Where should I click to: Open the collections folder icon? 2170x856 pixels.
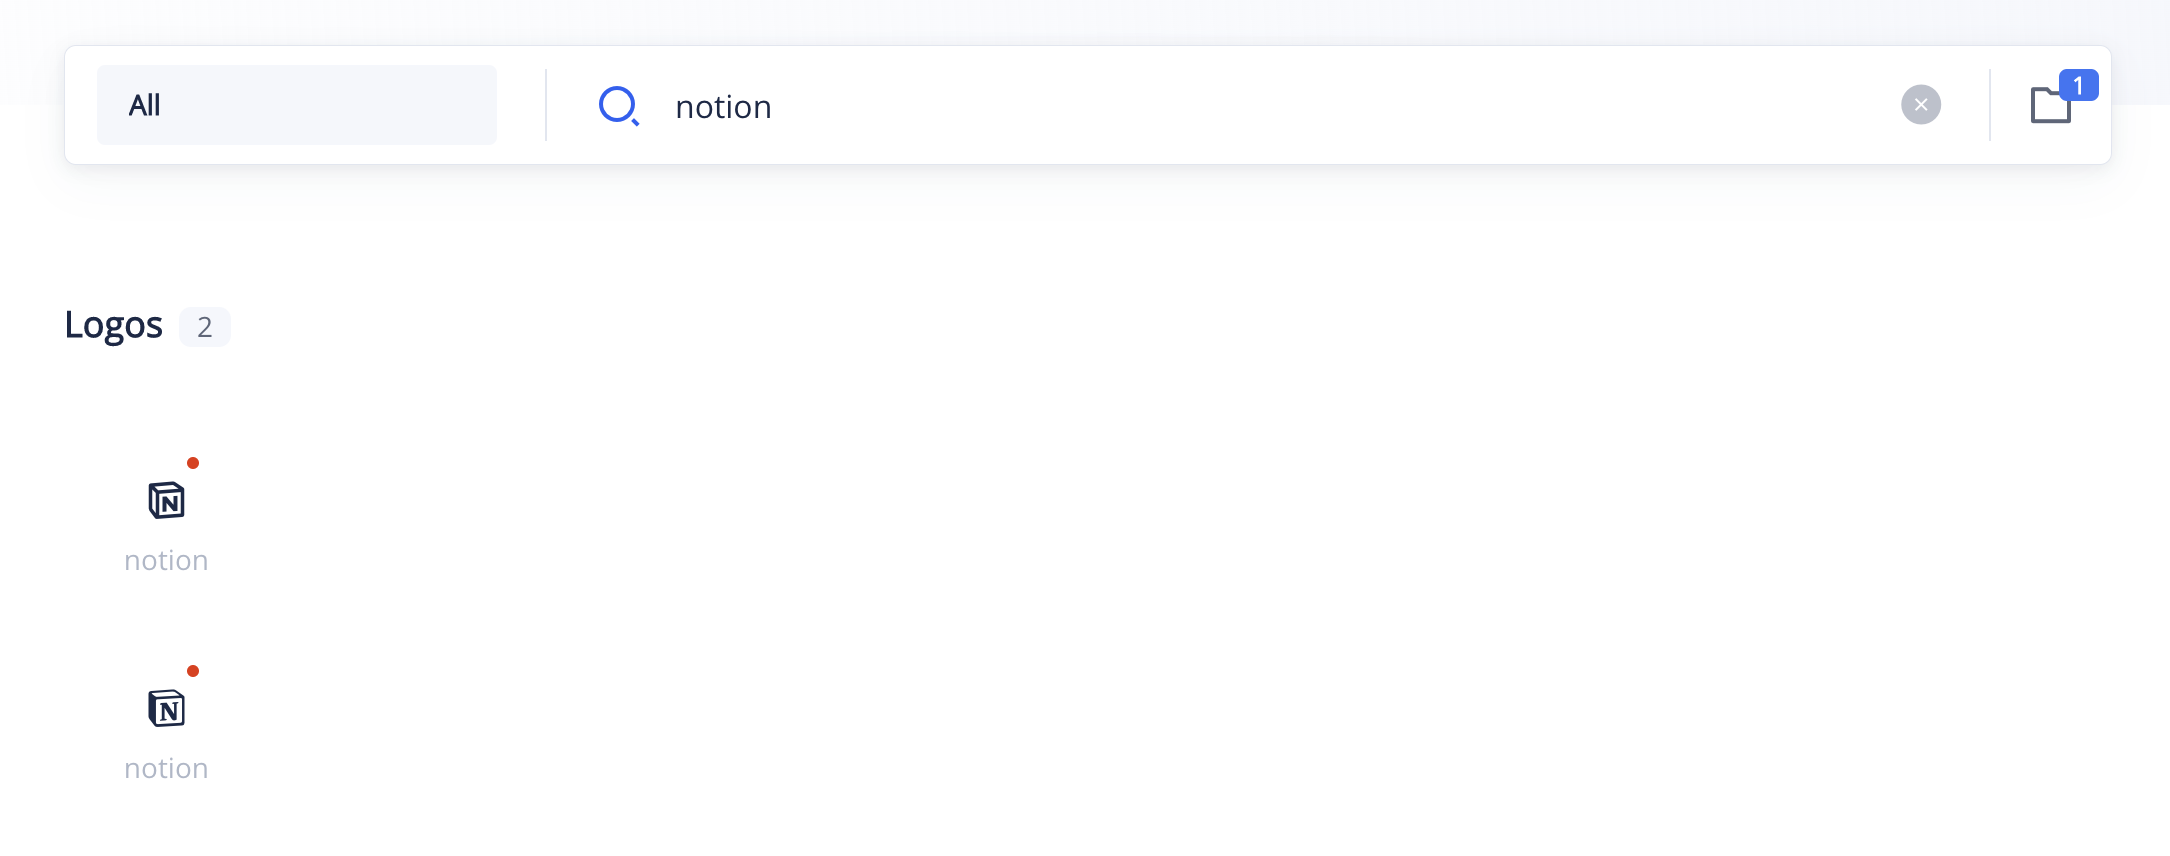click(2051, 105)
